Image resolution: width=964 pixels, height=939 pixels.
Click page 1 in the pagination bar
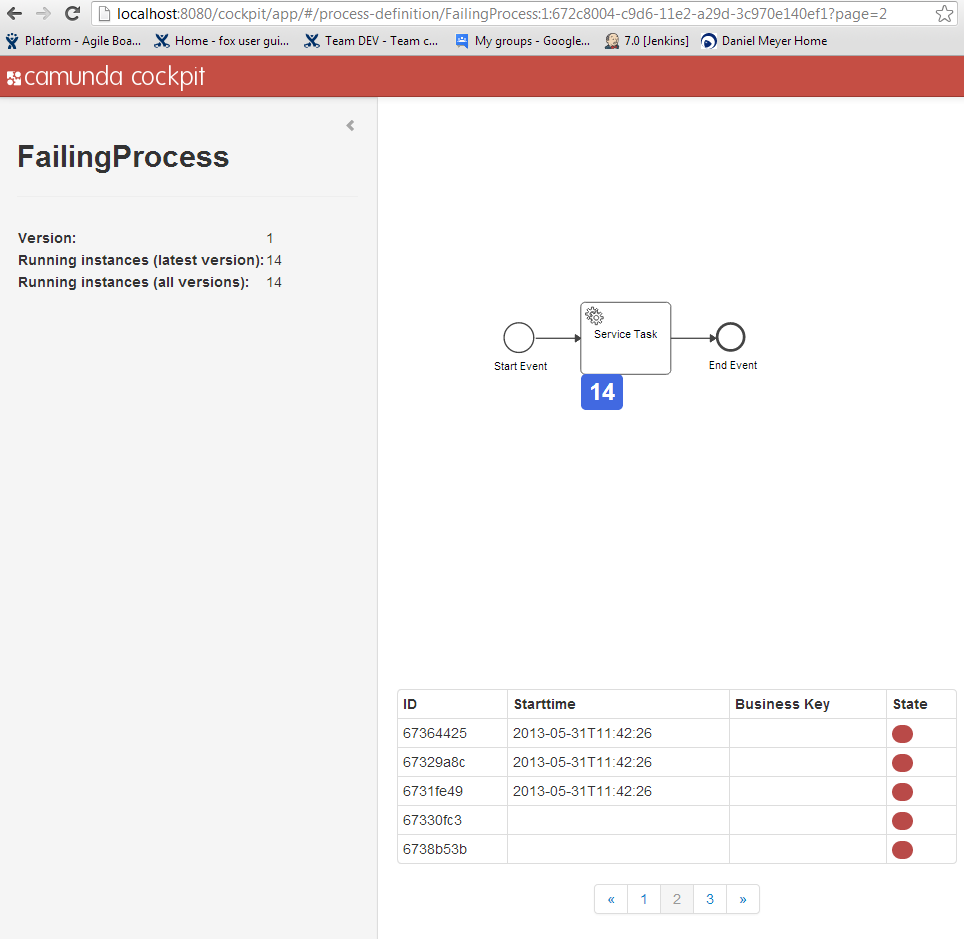643,898
